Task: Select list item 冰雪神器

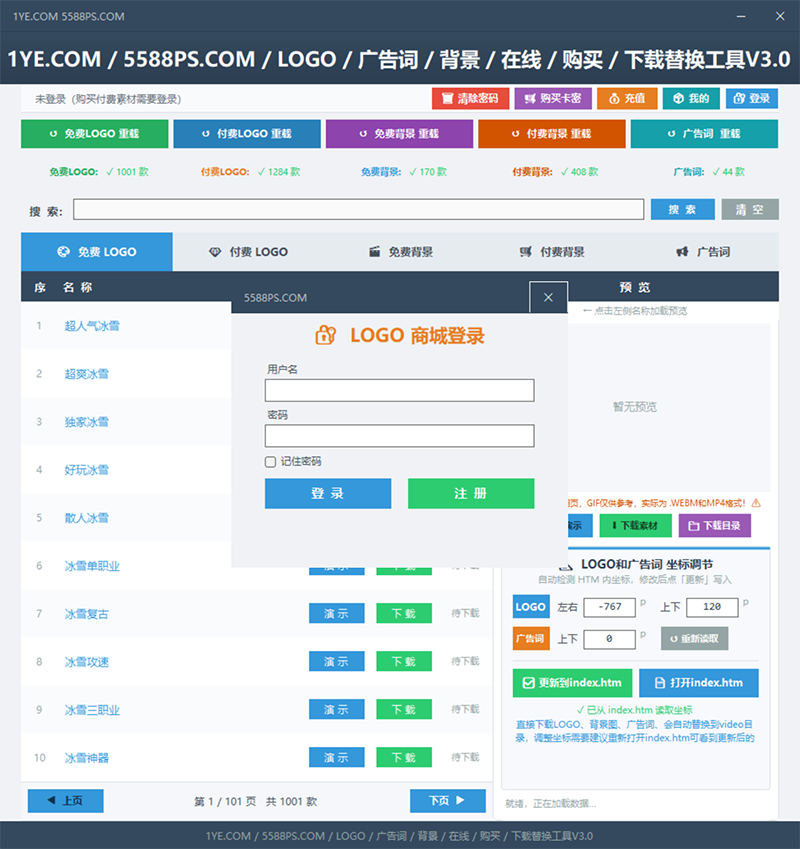Action: pyautogui.click(x=87, y=757)
